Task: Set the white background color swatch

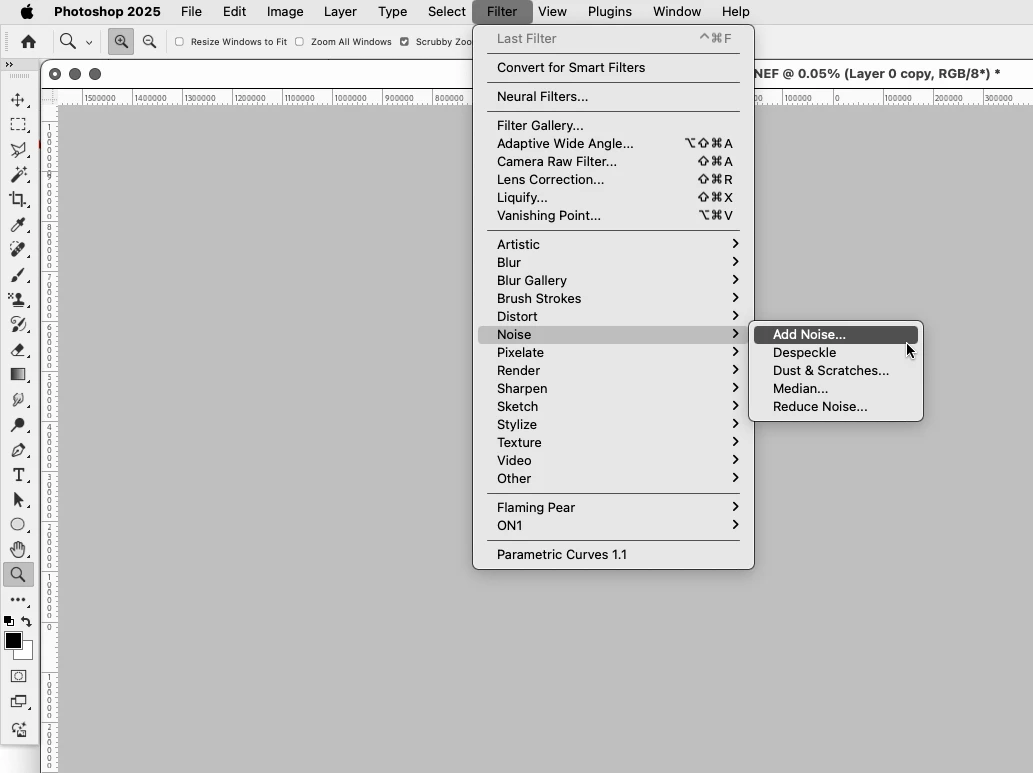Action: tap(27, 654)
